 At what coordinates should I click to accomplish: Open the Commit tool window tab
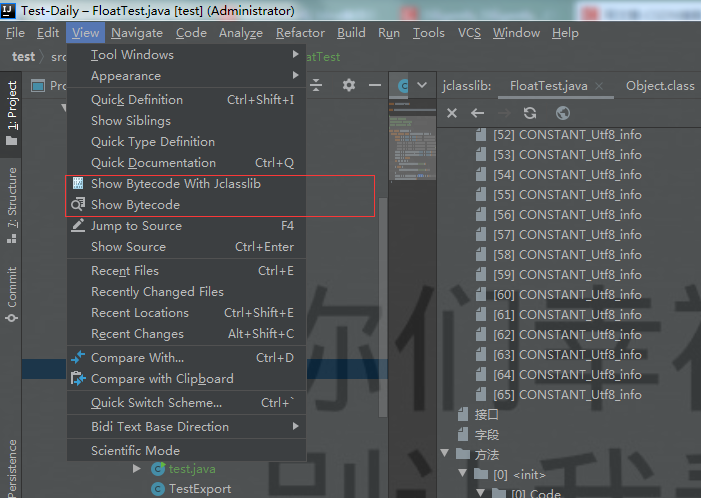pyautogui.click(x=12, y=294)
